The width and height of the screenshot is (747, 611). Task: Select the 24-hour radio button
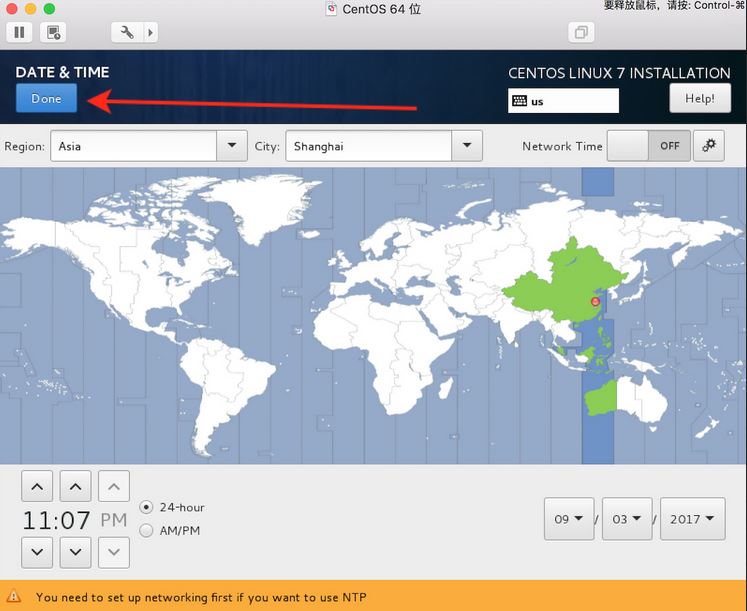tap(146, 507)
